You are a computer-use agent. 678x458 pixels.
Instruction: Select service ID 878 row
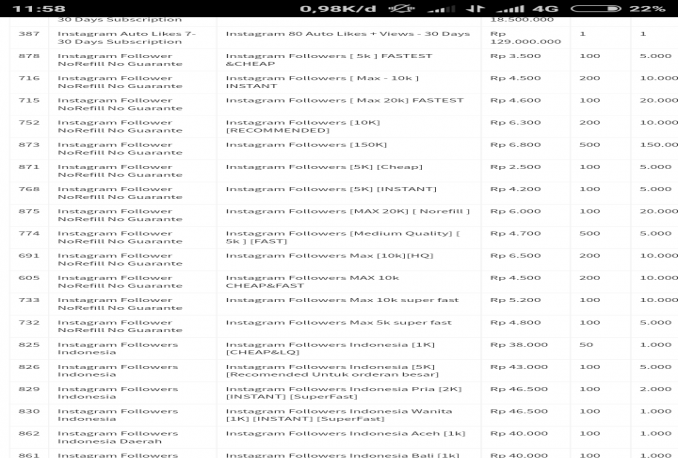point(29,56)
